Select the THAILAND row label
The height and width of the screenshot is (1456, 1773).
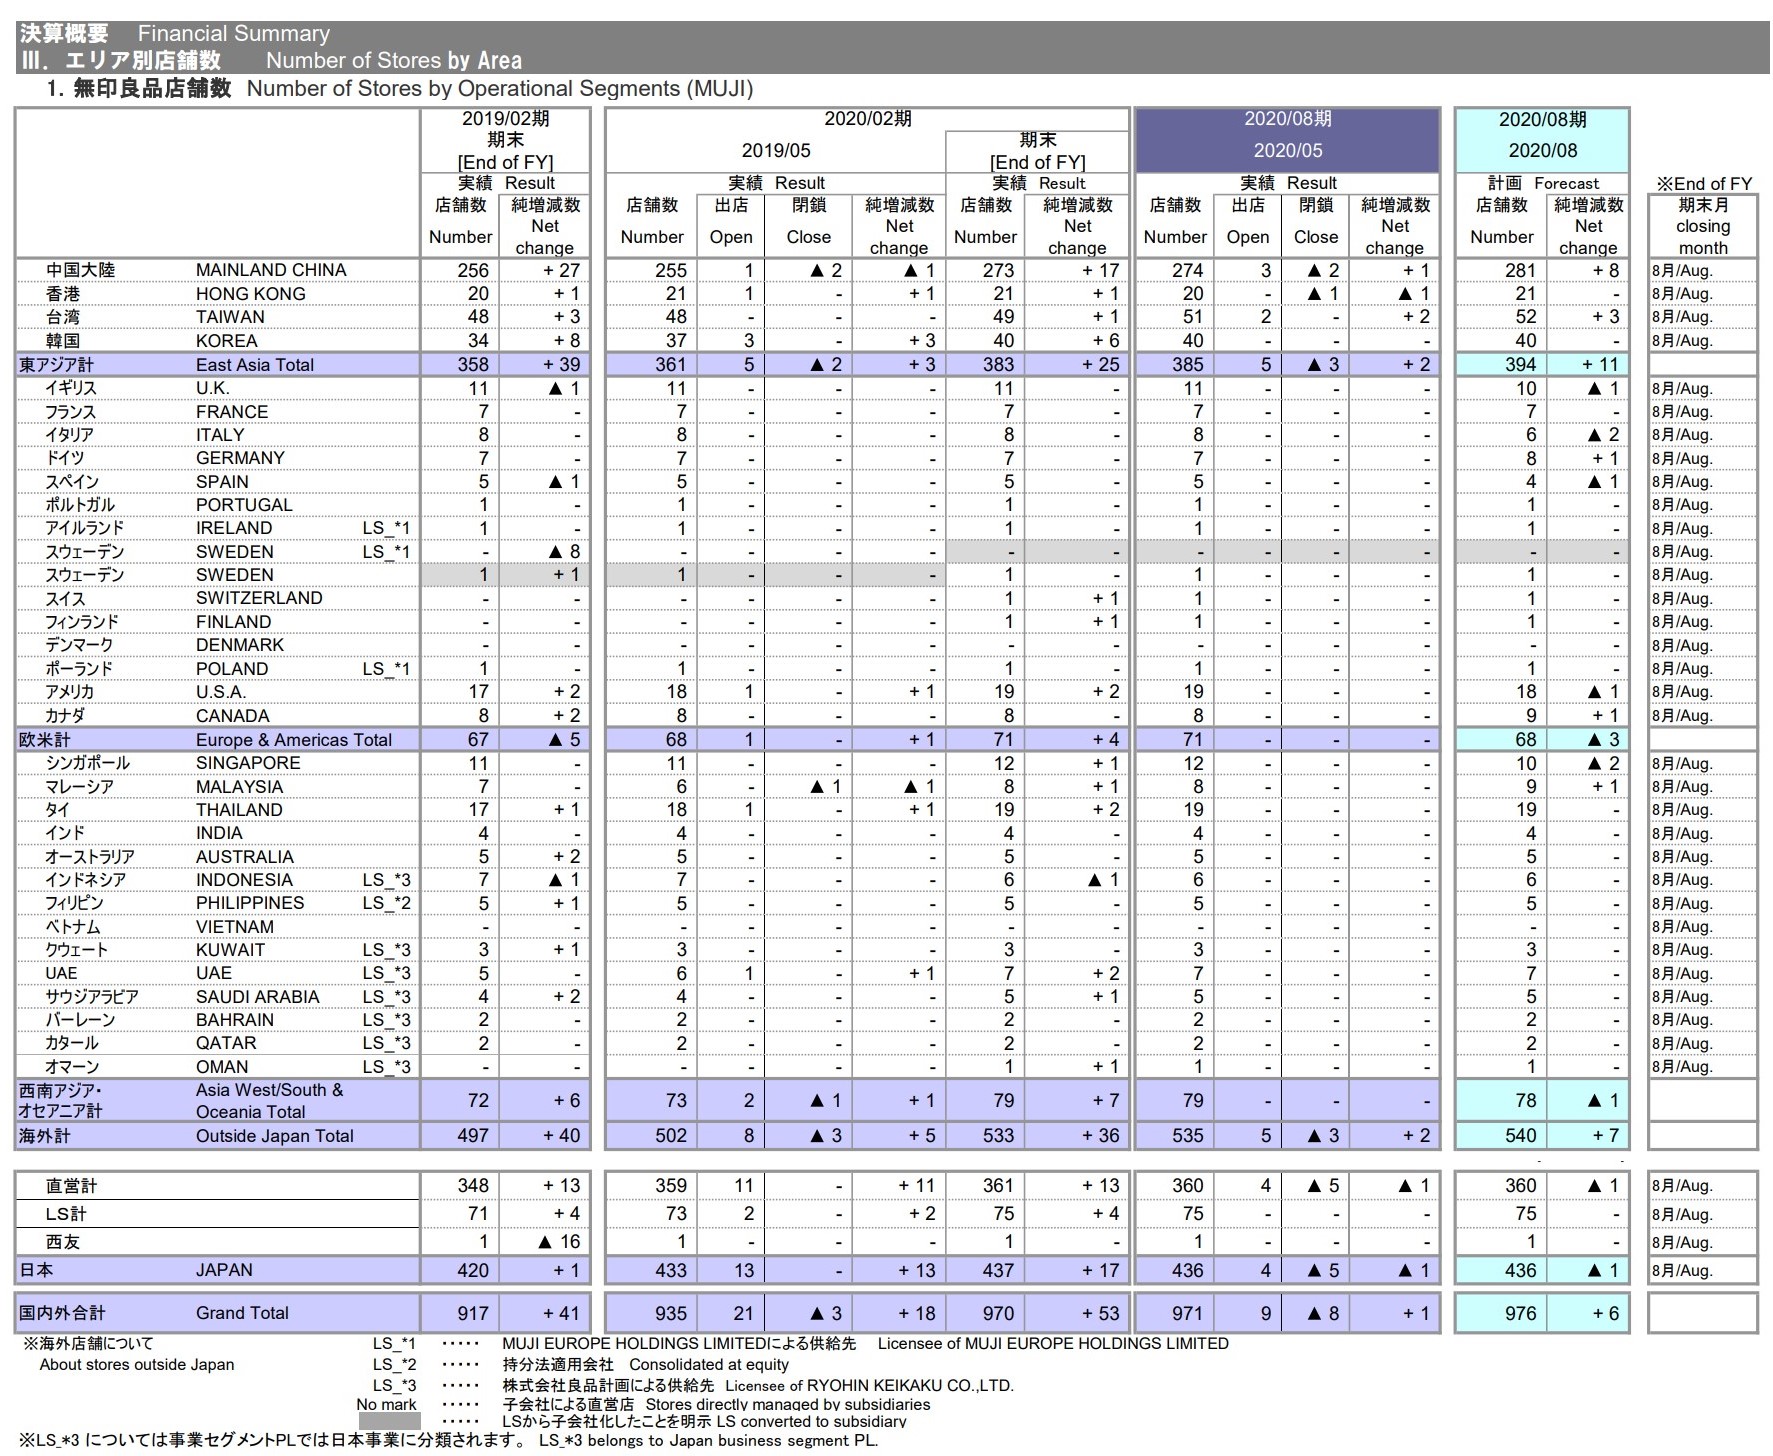[x=239, y=810]
